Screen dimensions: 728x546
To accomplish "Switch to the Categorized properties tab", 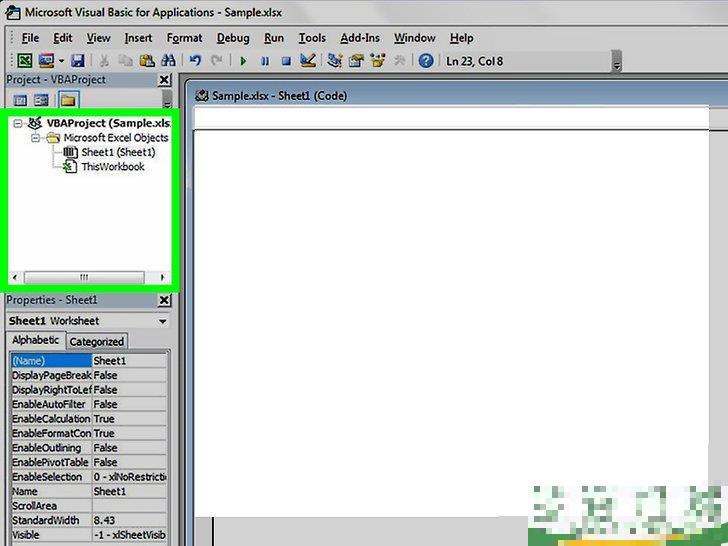I will (97, 341).
